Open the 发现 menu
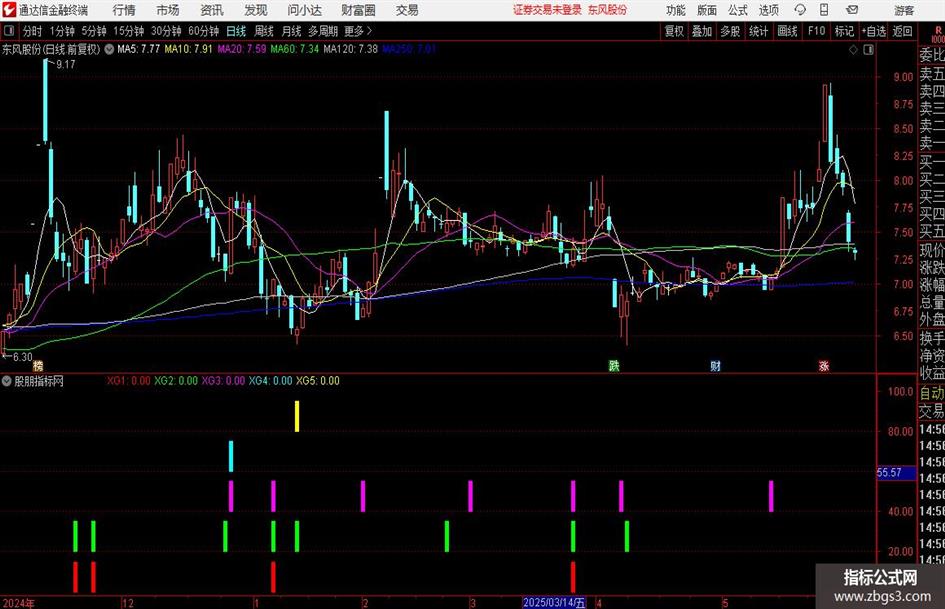Image resolution: width=945 pixels, height=609 pixels. [256, 10]
